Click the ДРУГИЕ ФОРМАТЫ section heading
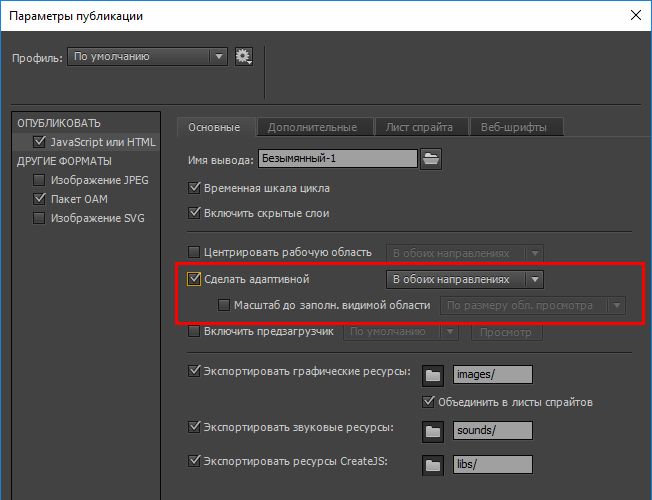 (64, 161)
